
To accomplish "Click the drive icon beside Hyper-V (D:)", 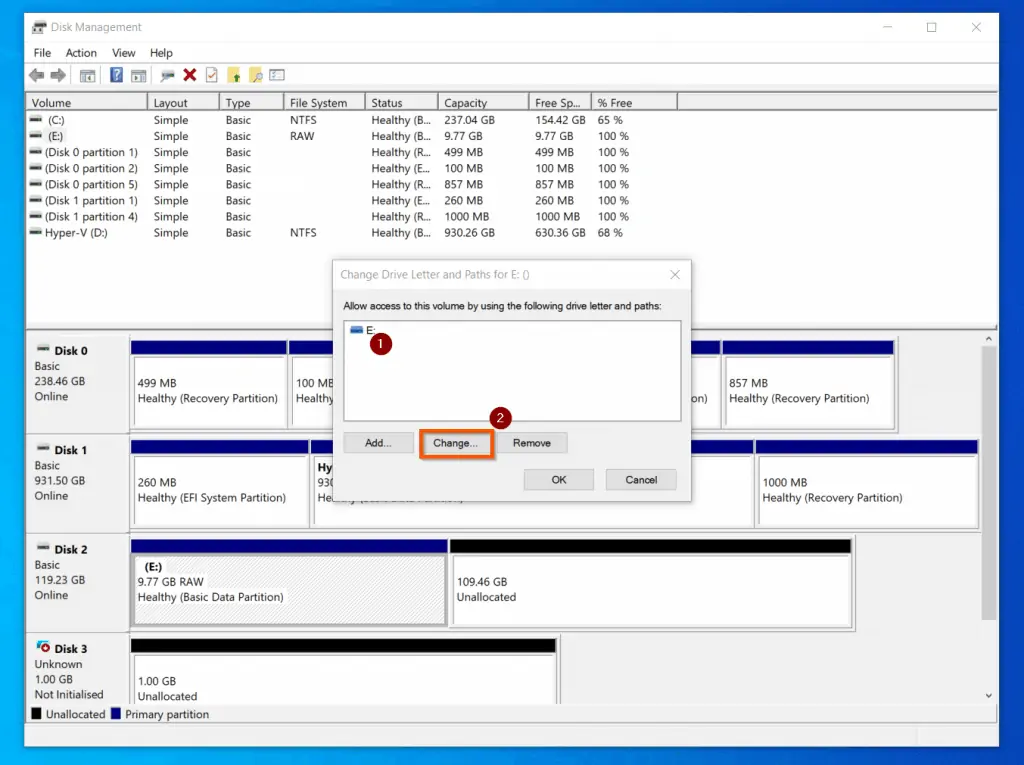I will [36, 232].
